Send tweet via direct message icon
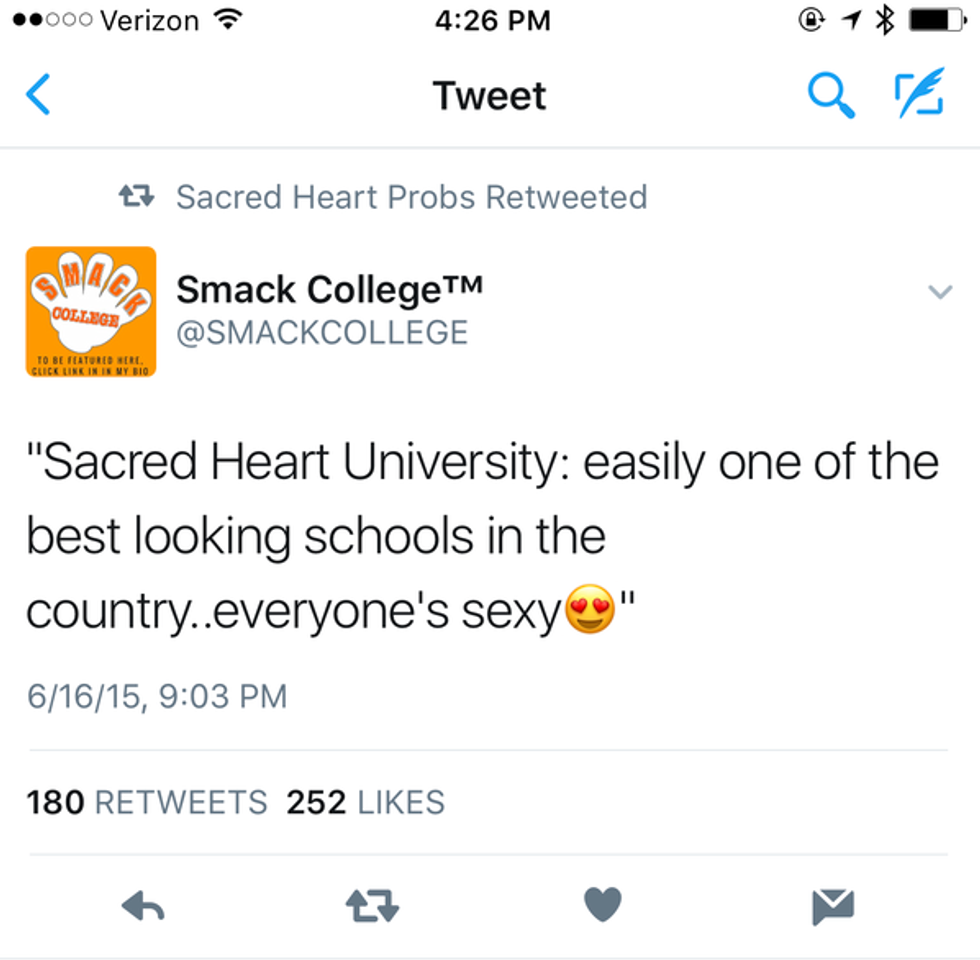 tap(833, 906)
